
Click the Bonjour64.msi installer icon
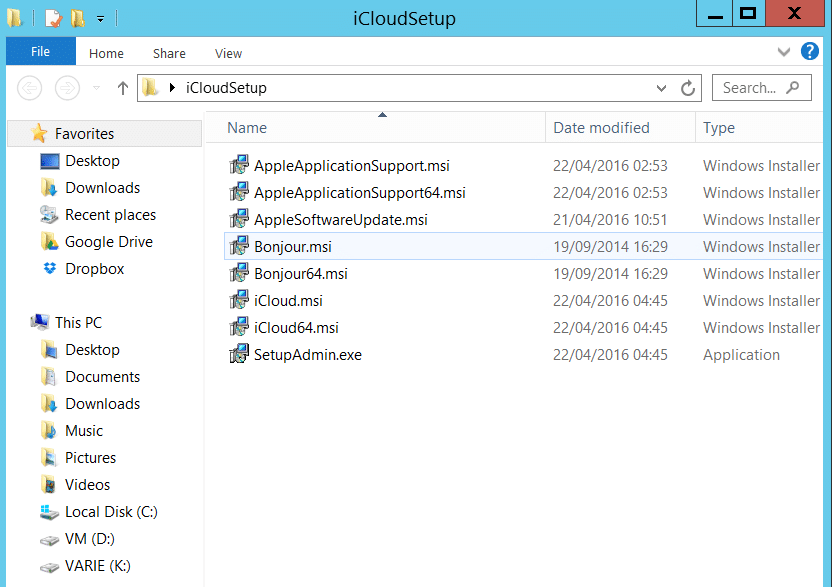(x=239, y=273)
